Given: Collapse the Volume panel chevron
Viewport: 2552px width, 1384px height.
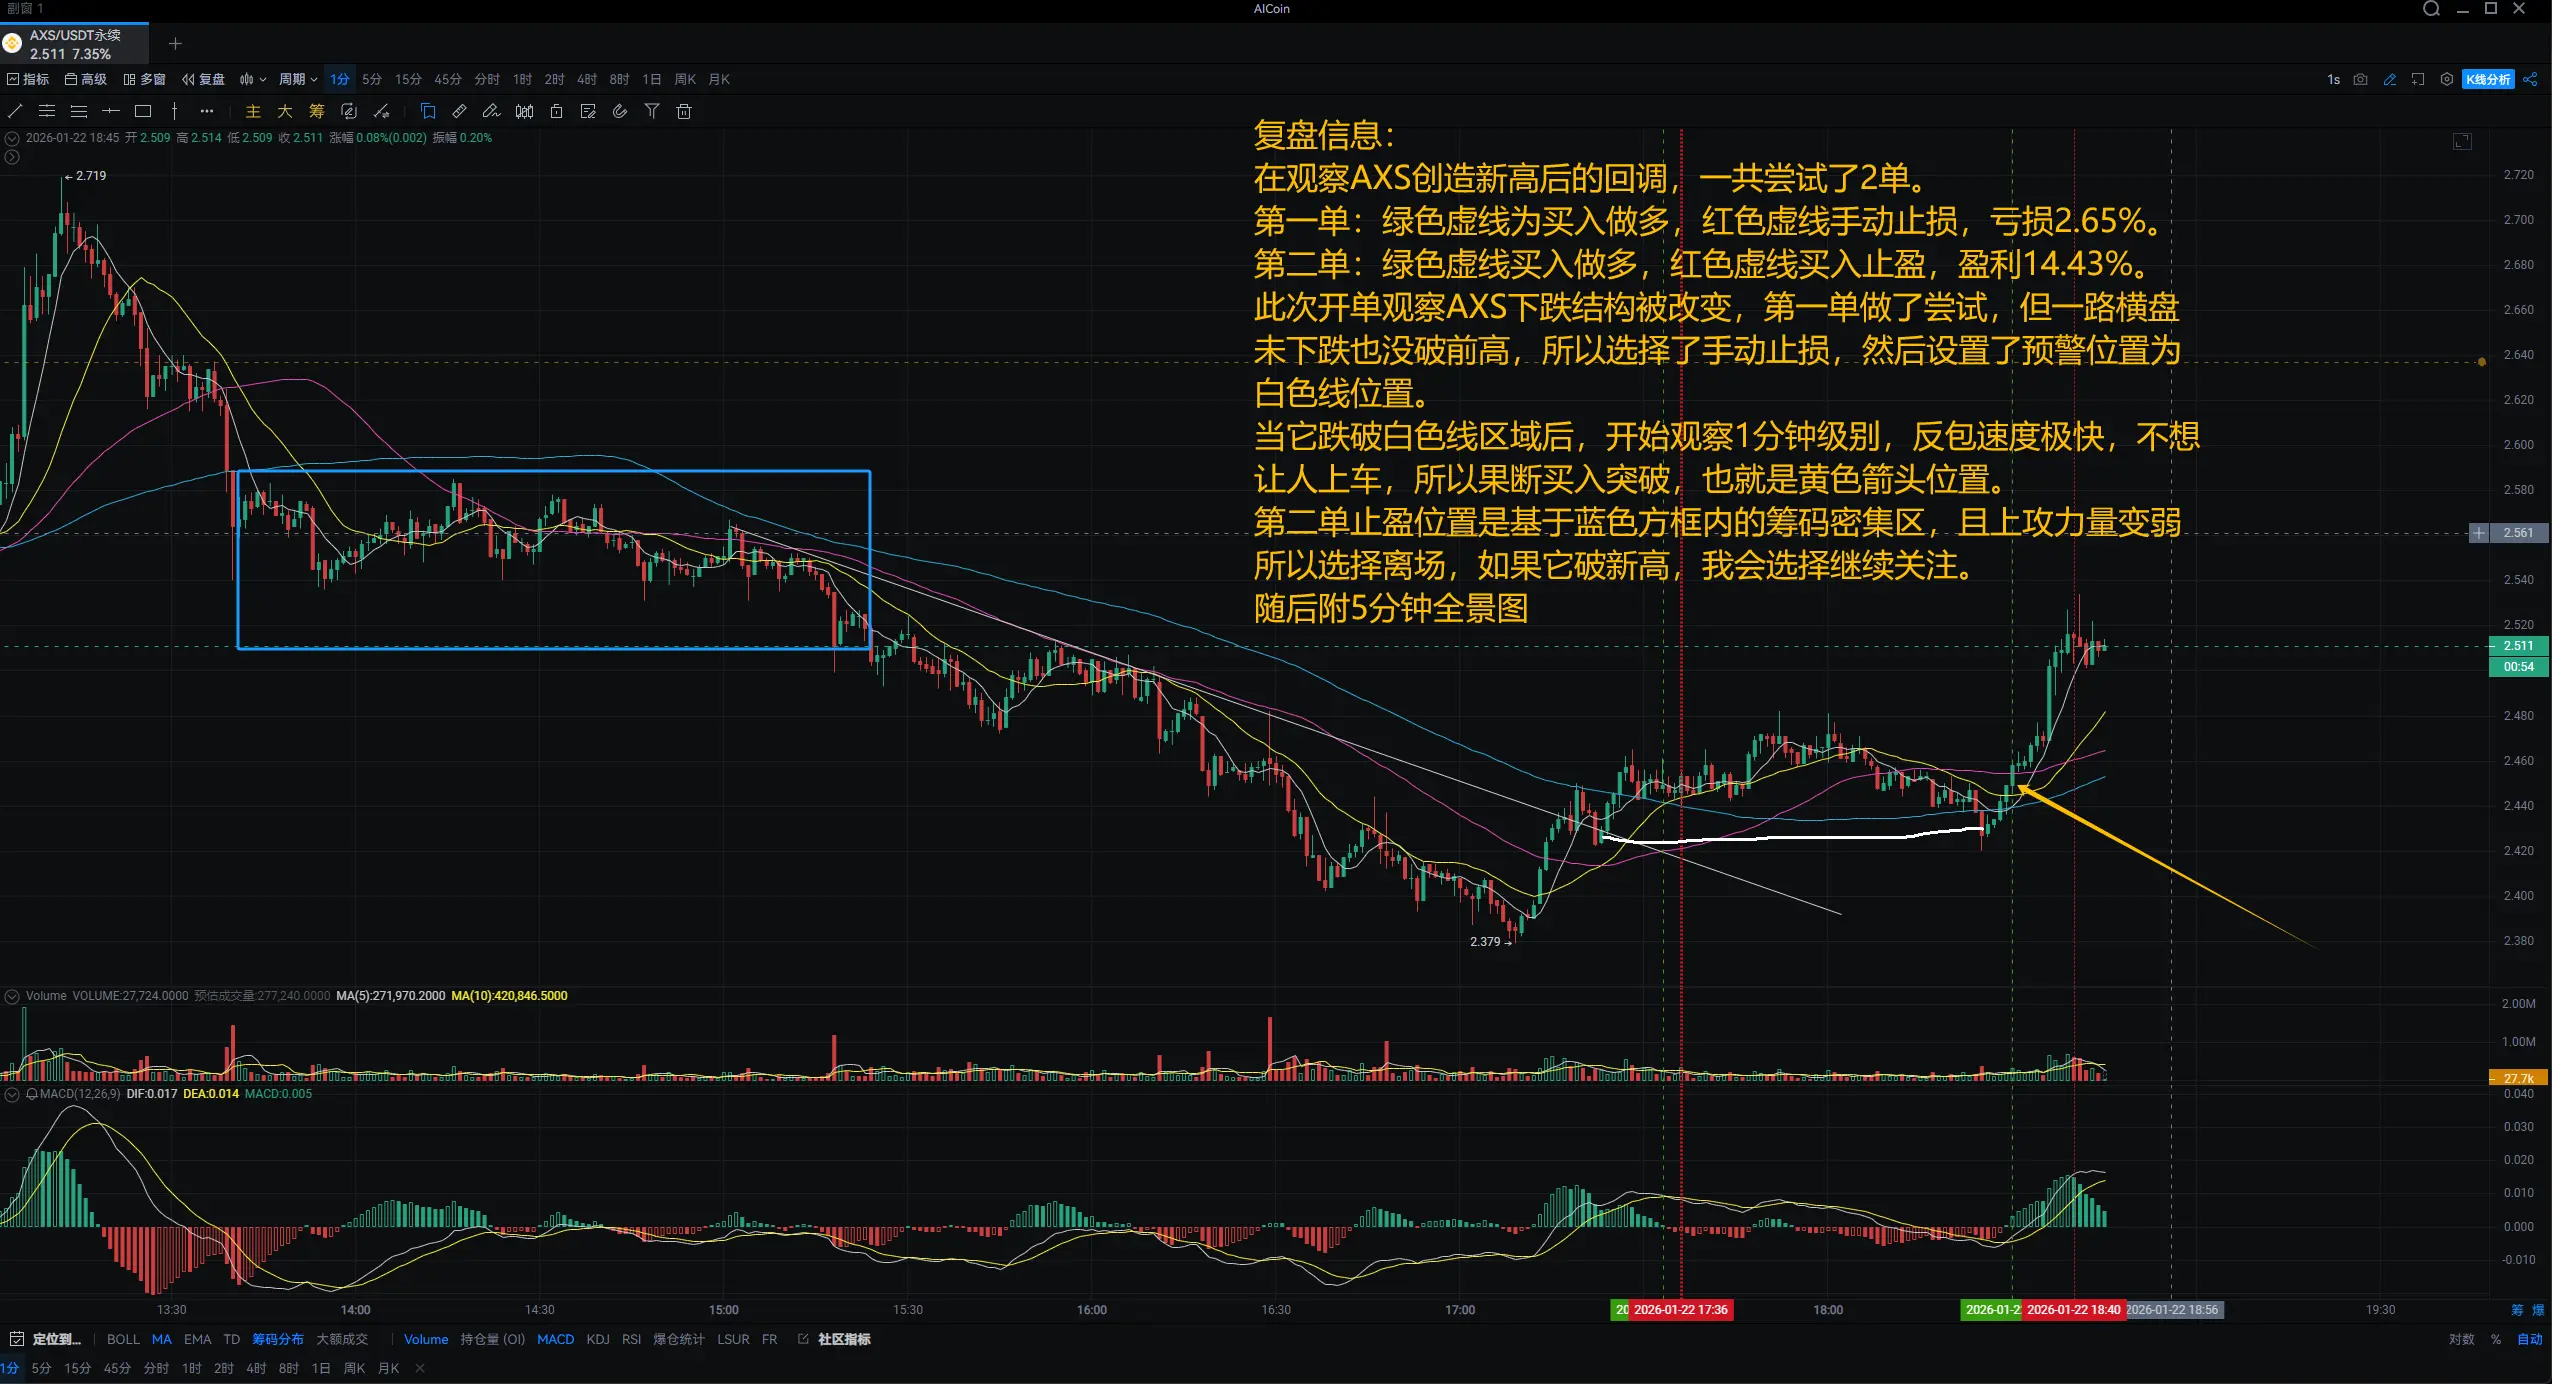Looking at the screenshot, I should pos(12,996).
